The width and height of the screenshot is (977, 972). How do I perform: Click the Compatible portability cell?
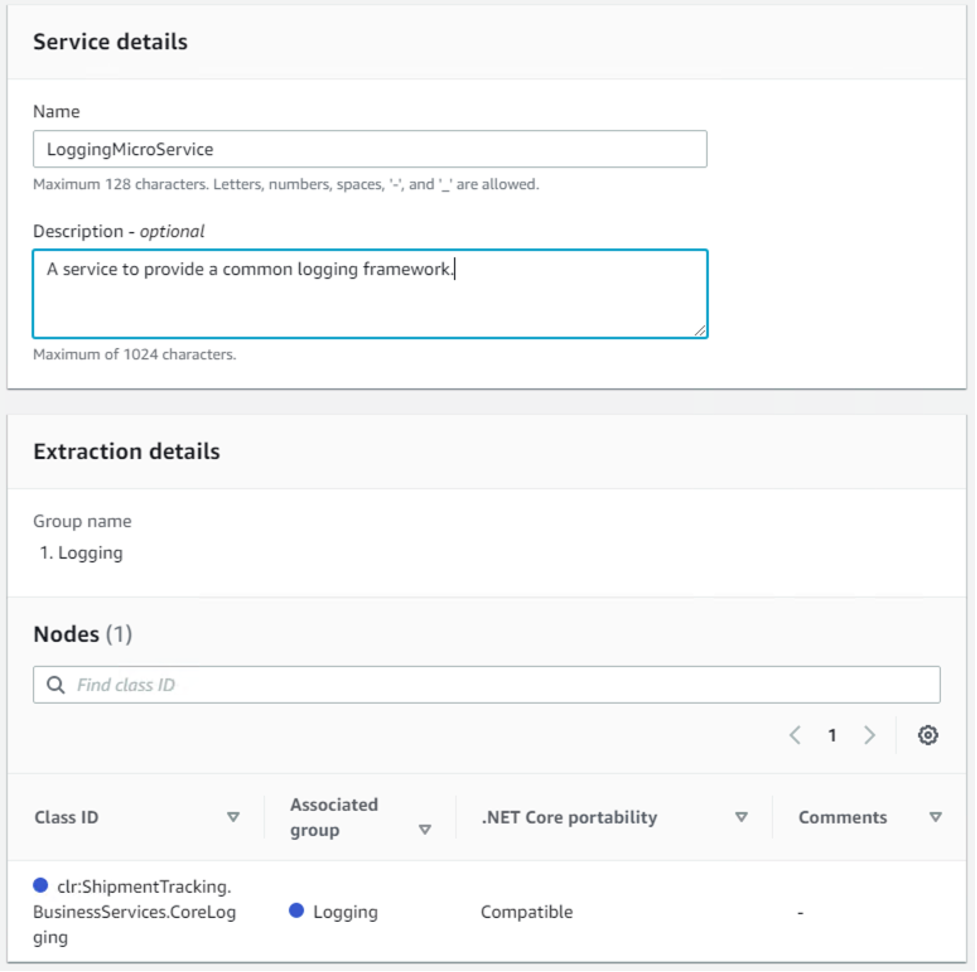(527, 912)
